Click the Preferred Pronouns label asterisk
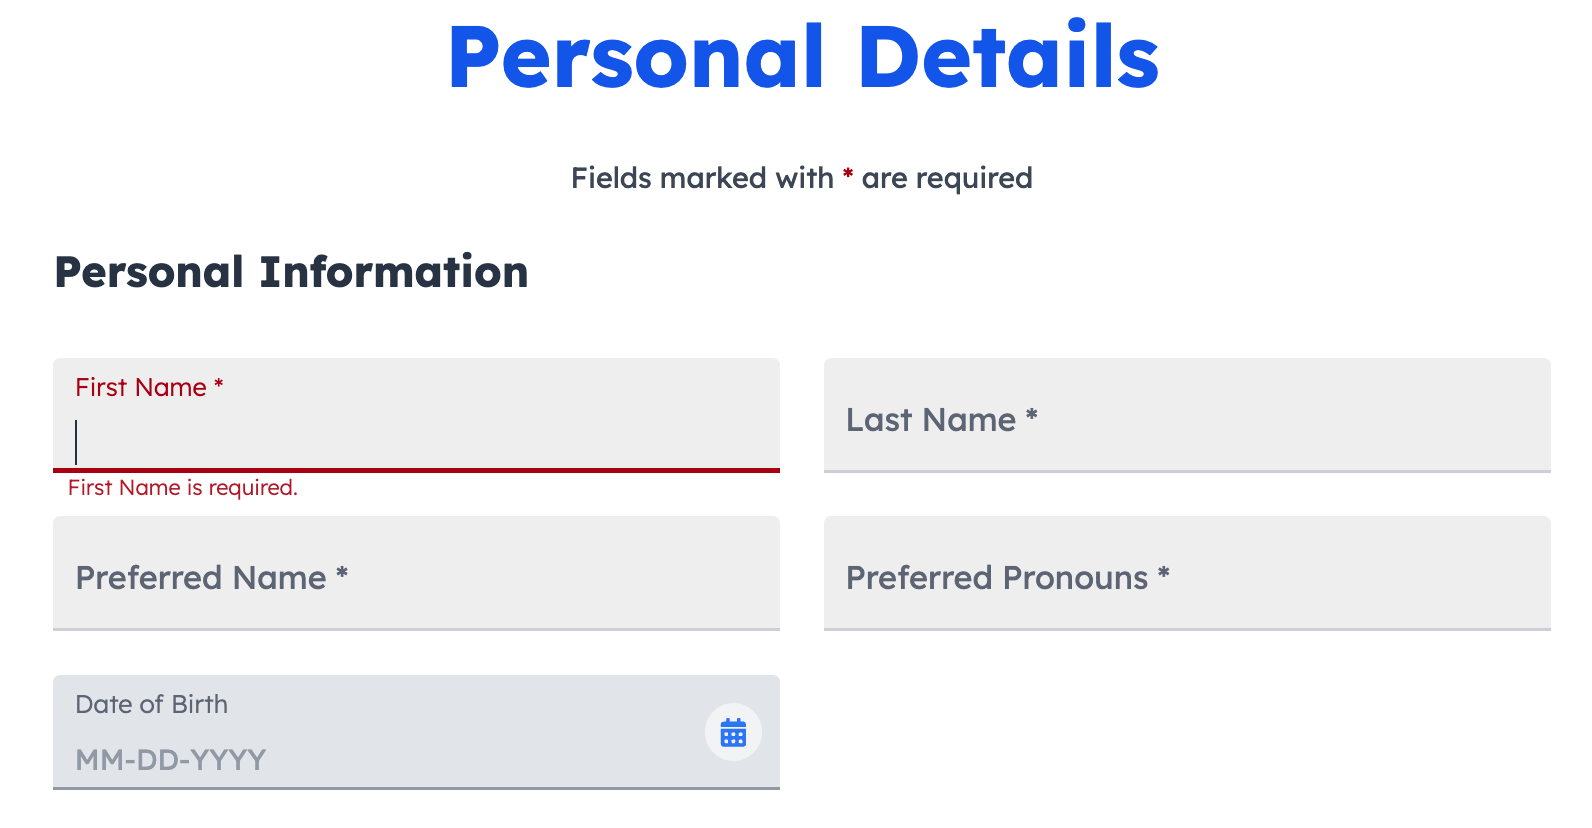The image size is (1592, 828). [1164, 573]
